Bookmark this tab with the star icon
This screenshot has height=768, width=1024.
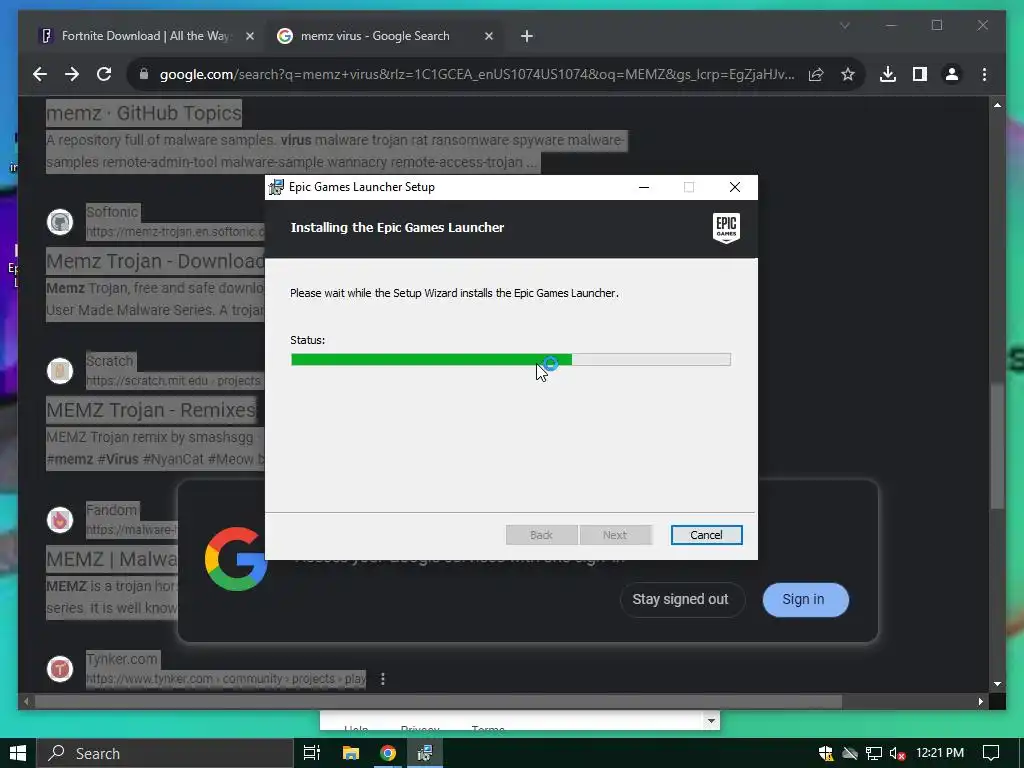tap(848, 74)
